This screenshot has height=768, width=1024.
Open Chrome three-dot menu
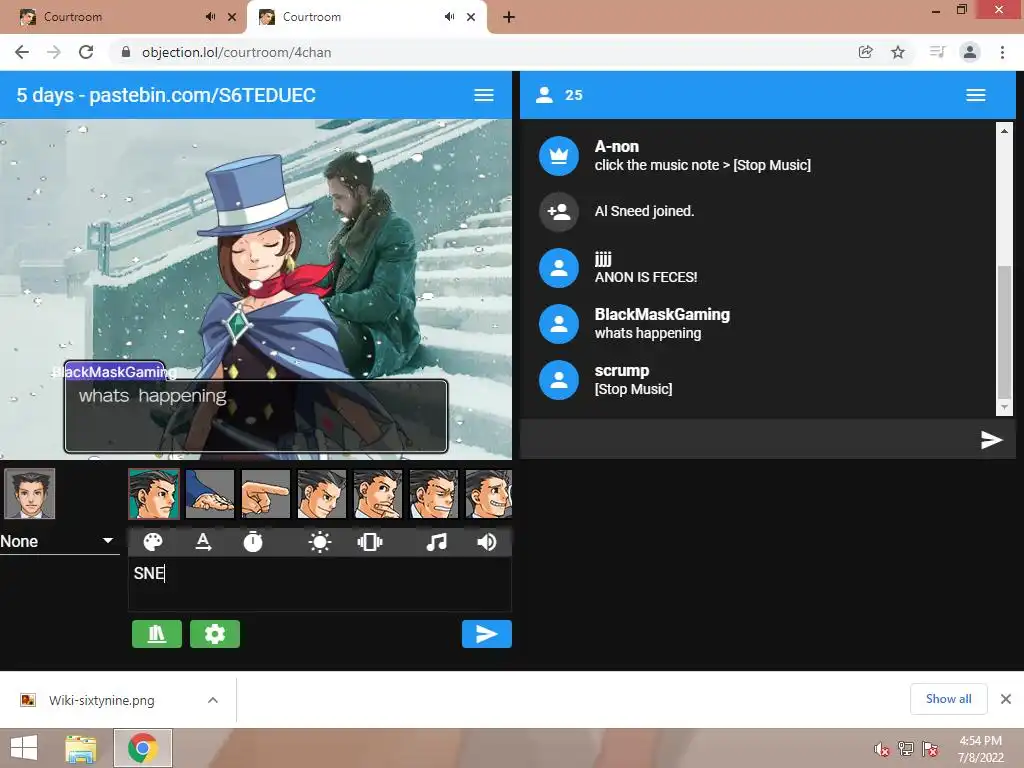(1002, 52)
